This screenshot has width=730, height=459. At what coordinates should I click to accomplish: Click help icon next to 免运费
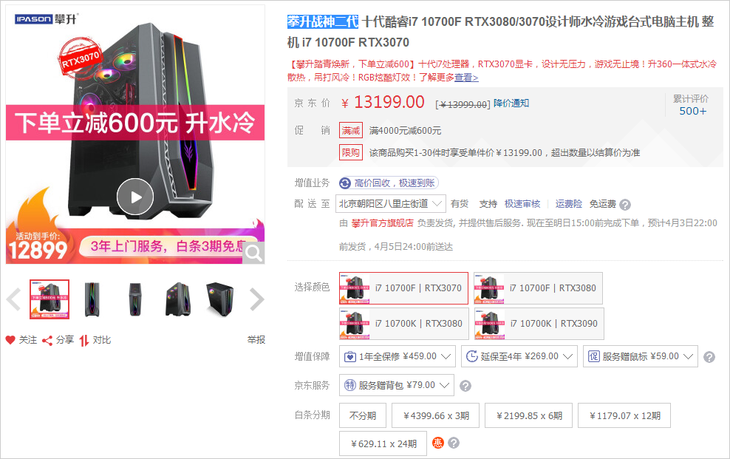[x=625, y=204]
